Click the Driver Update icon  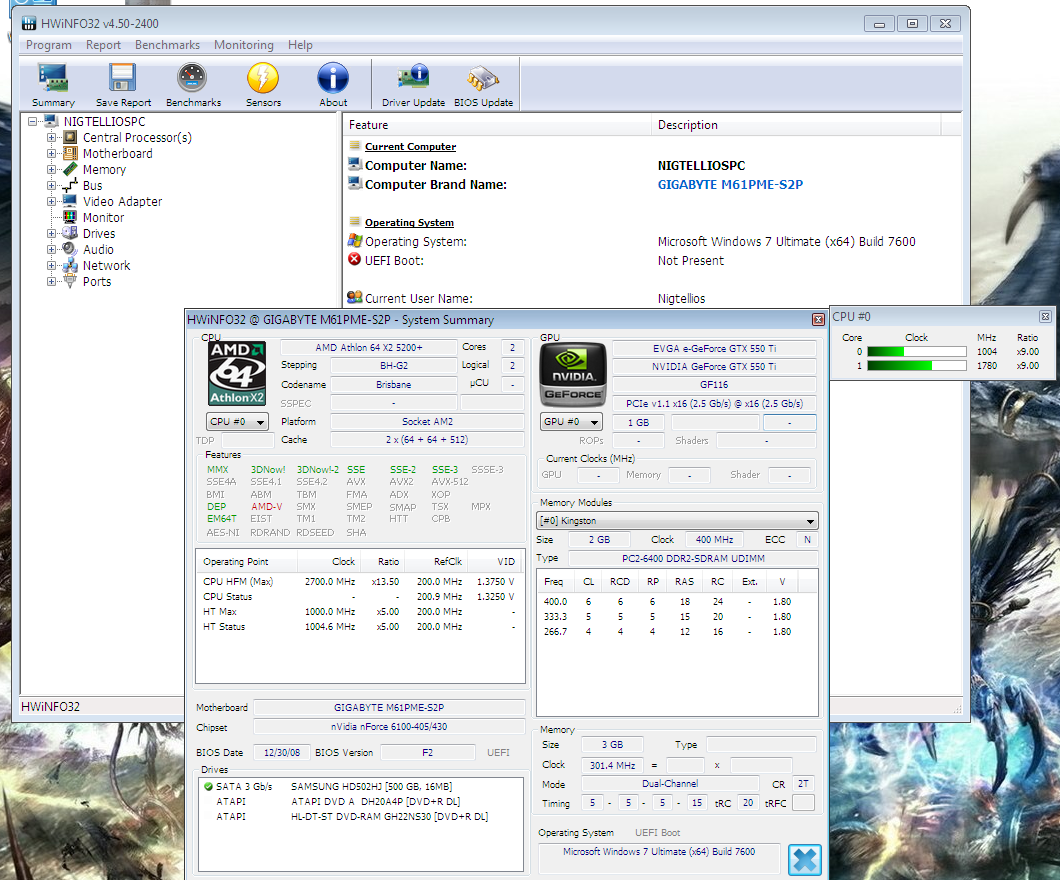(413, 78)
